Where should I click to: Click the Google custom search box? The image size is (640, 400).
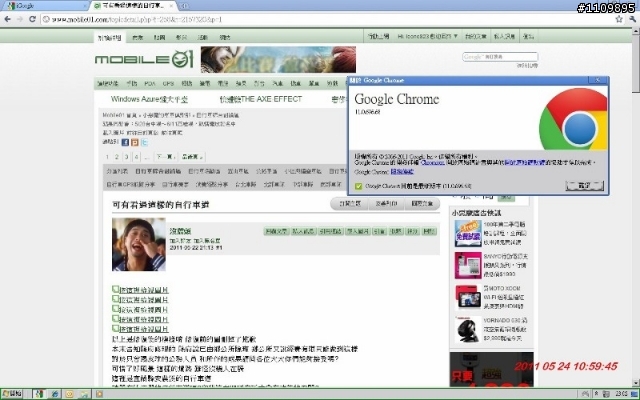click(x=500, y=57)
